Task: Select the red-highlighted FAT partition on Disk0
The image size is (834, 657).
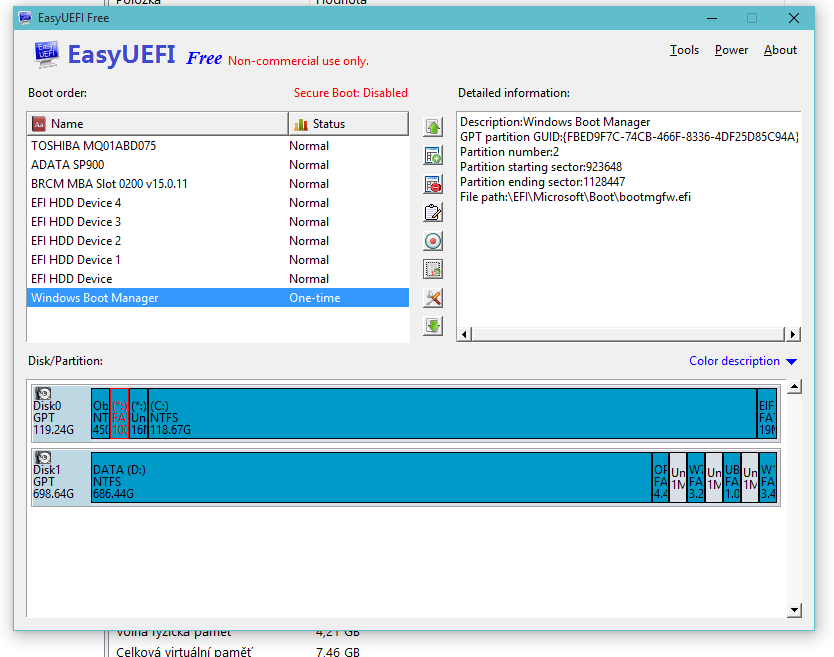Action: [120, 413]
